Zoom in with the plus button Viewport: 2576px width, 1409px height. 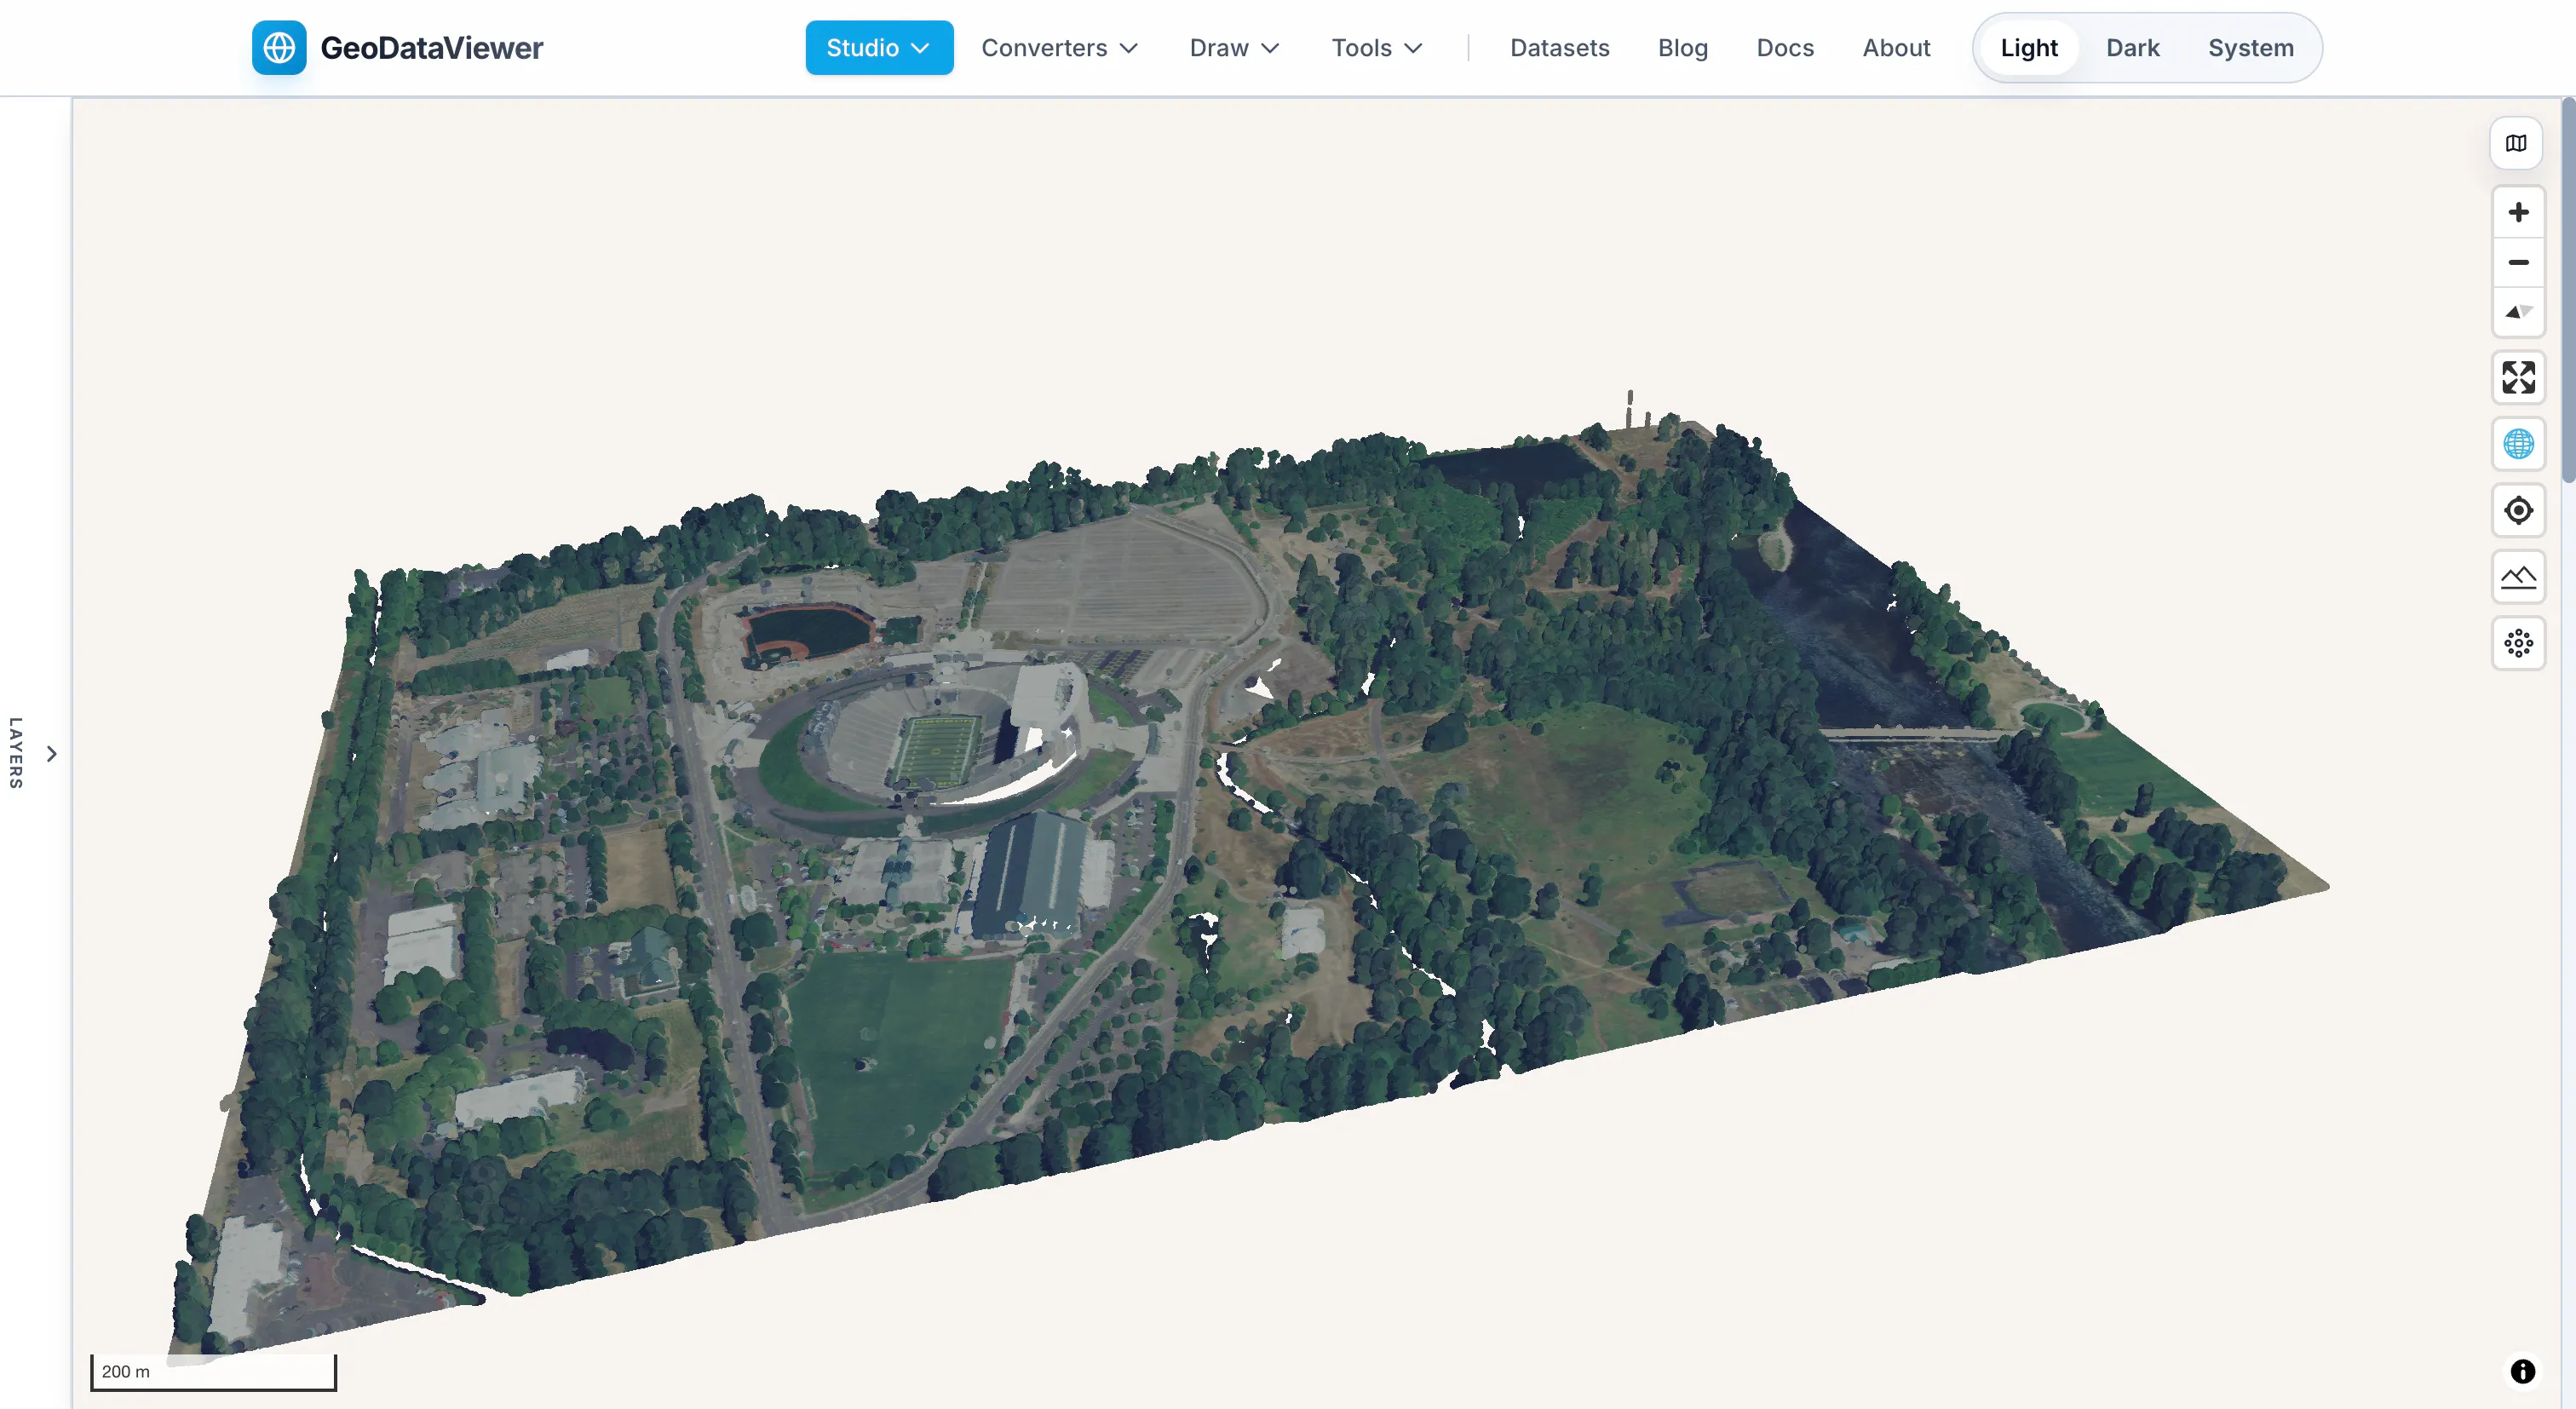click(x=2518, y=212)
